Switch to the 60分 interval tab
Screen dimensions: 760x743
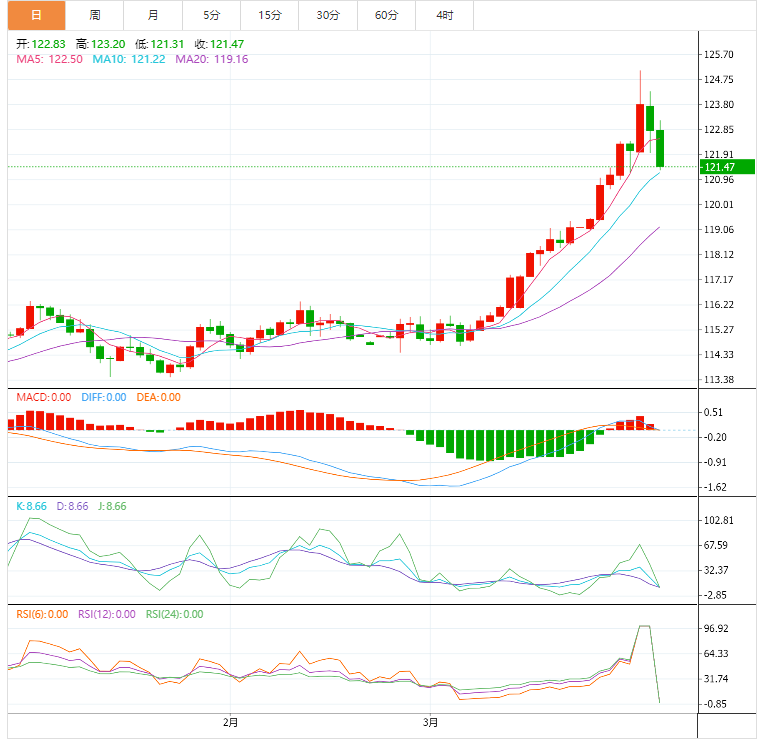[385, 15]
